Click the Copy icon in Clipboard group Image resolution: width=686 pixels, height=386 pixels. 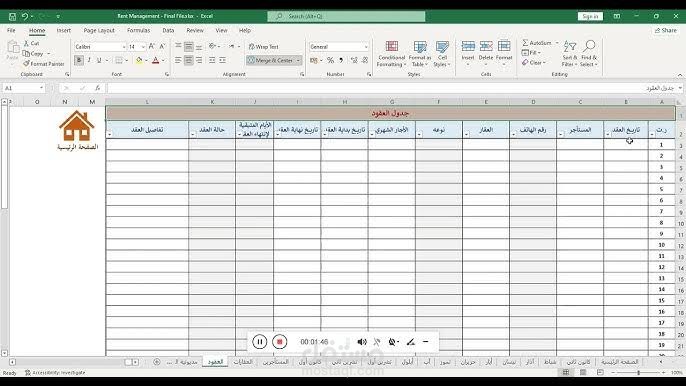26,53
